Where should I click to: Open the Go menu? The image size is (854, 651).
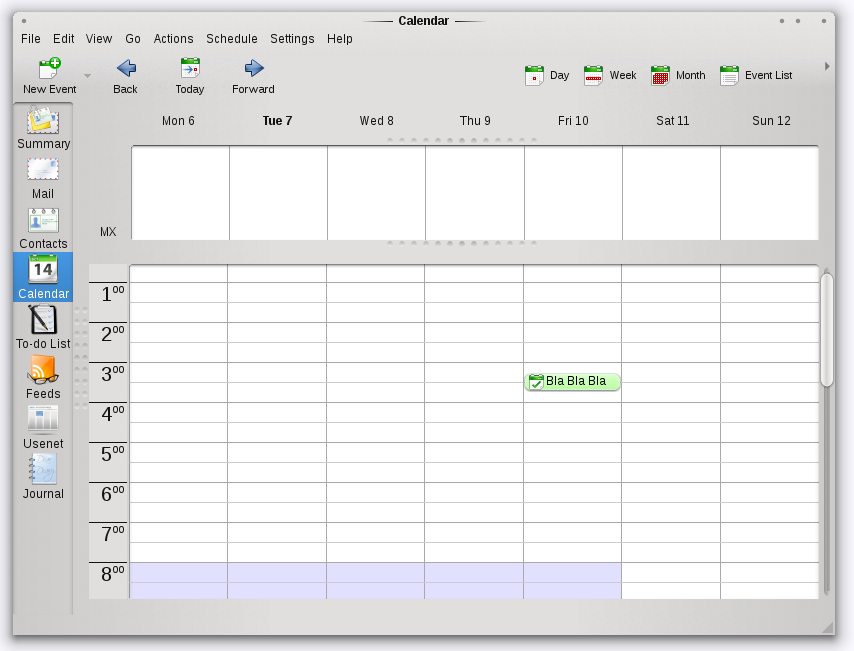[x=133, y=39]
